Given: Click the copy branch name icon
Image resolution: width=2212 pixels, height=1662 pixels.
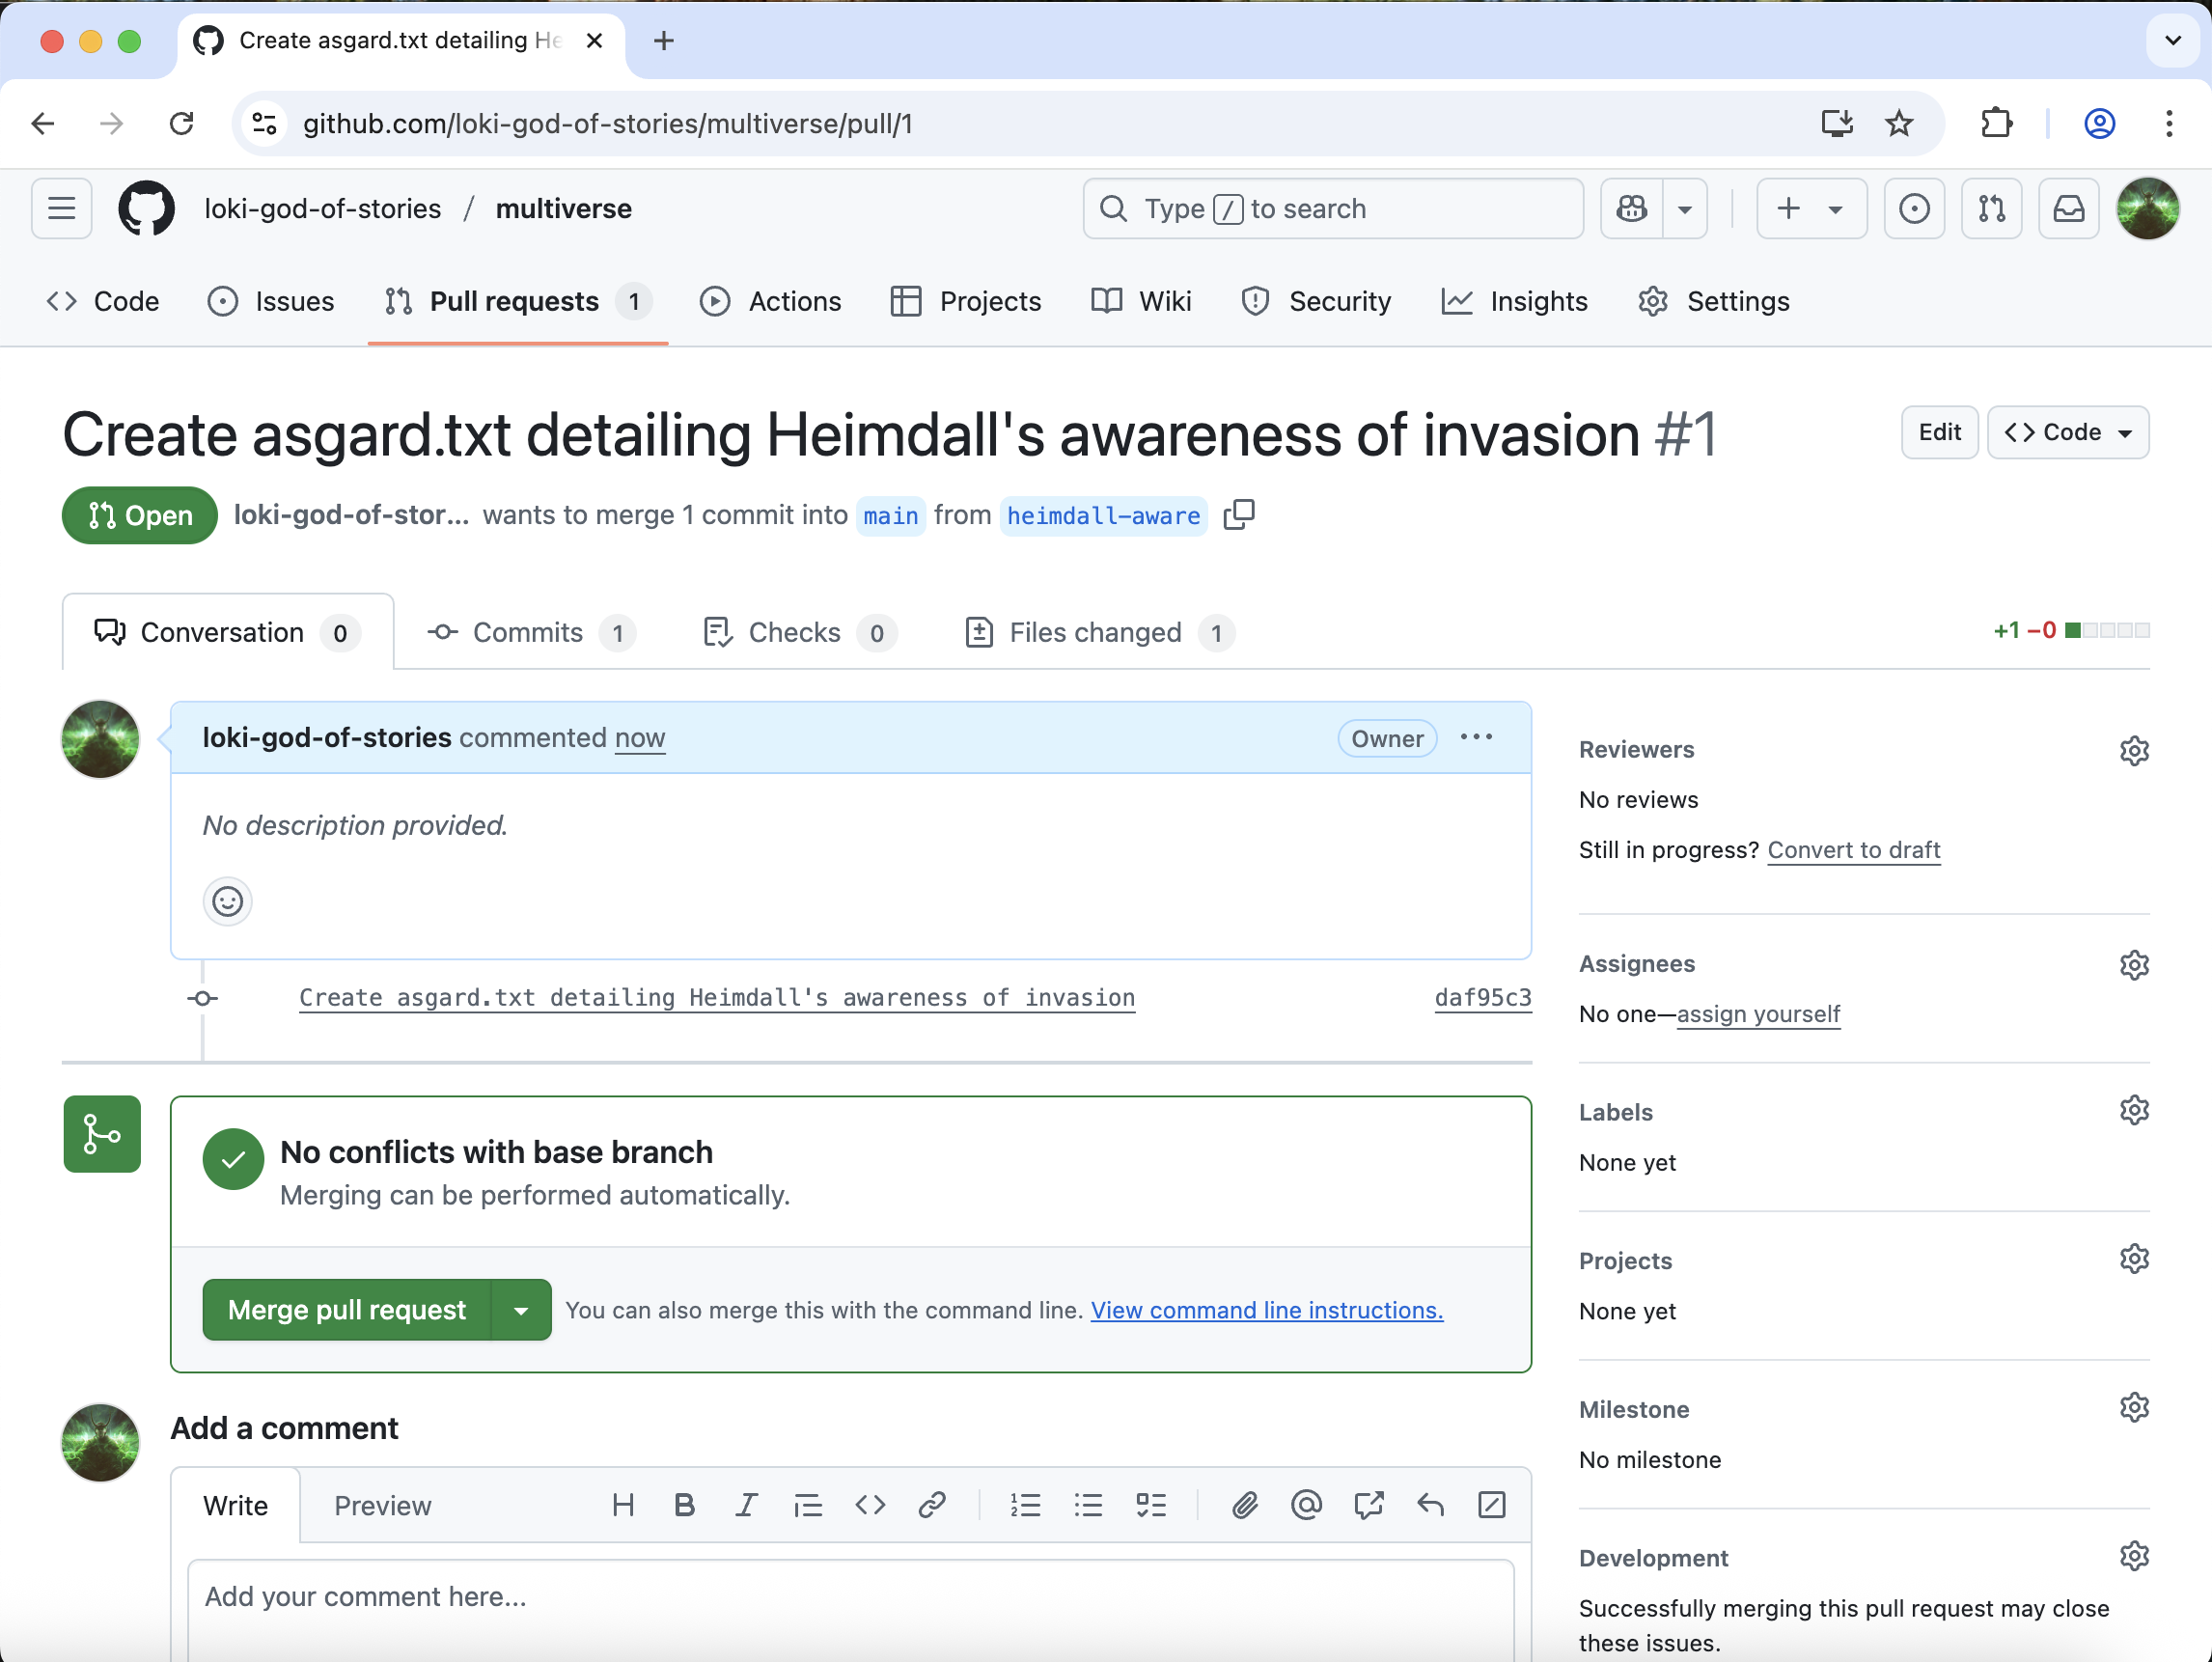Looking at the screenshot, I should pos(1238,515).
